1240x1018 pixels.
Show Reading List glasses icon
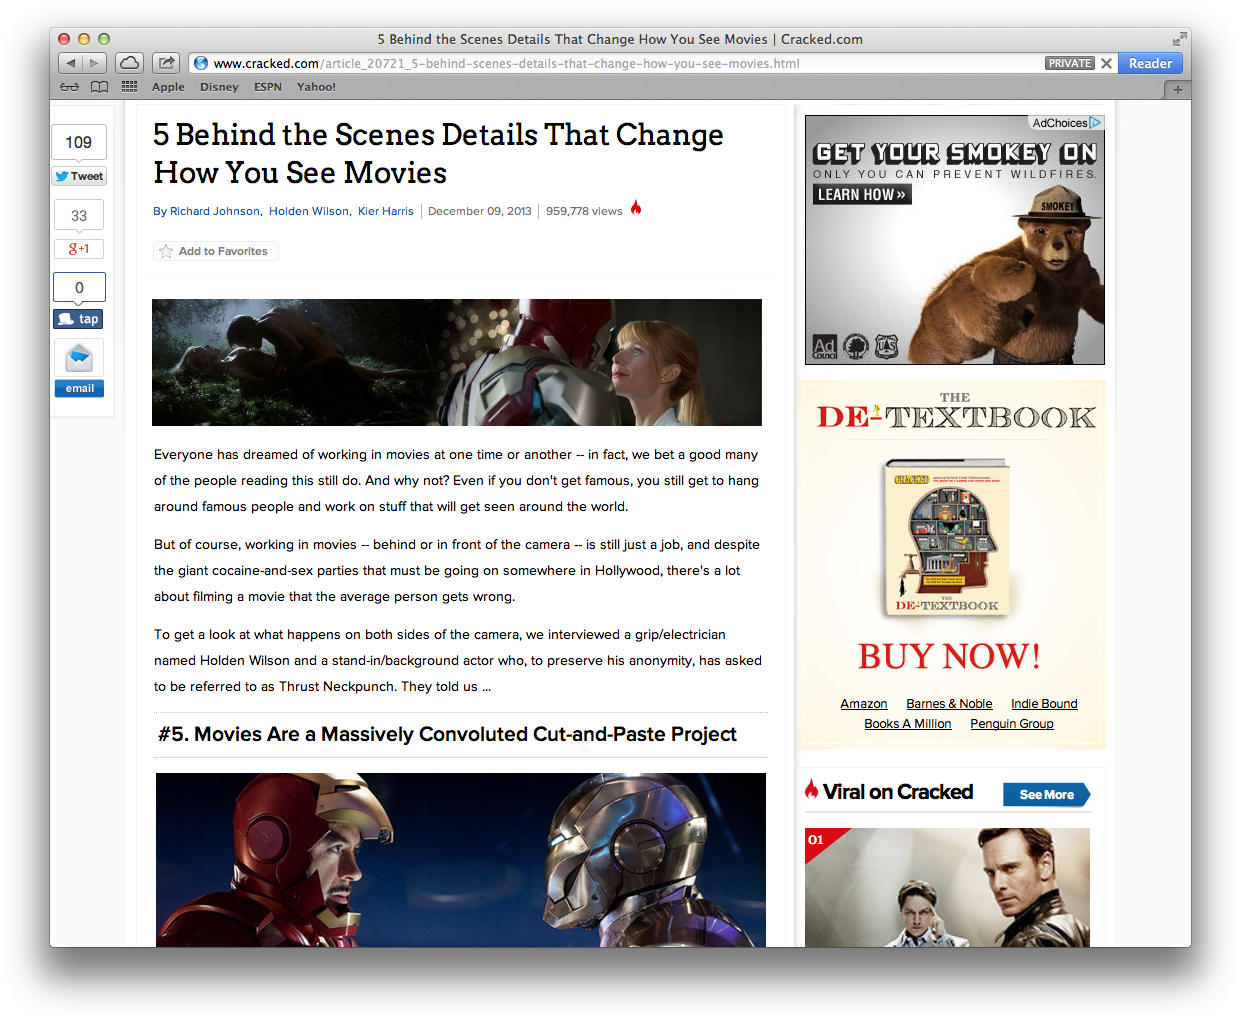point(69,87)
